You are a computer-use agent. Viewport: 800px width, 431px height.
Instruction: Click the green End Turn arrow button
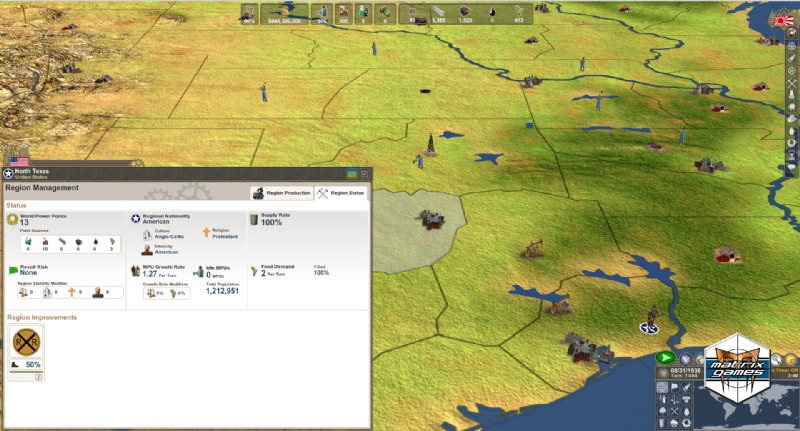tap(665, 357)
